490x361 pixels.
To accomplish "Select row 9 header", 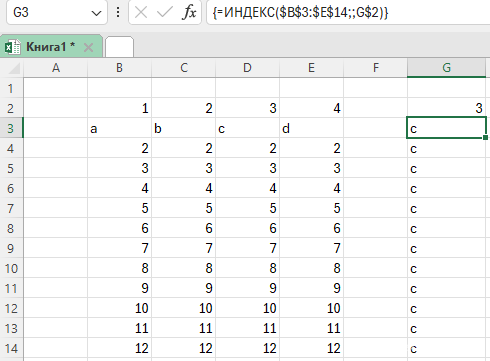I will [x=11, y=248].
